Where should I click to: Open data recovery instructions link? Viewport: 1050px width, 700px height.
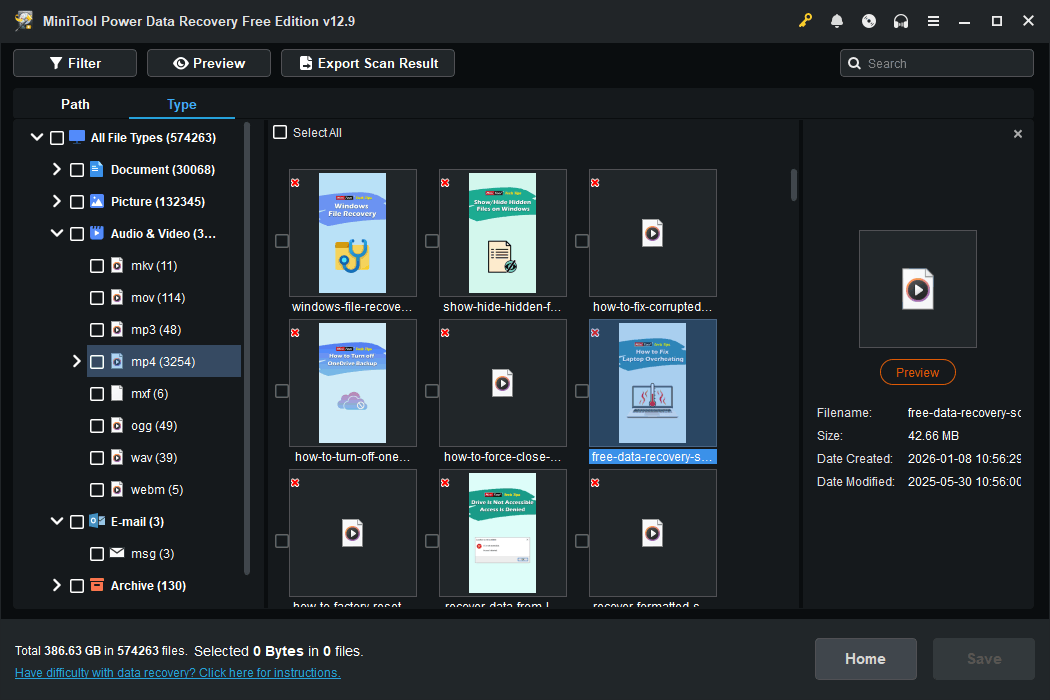click(x=177, y=673)
